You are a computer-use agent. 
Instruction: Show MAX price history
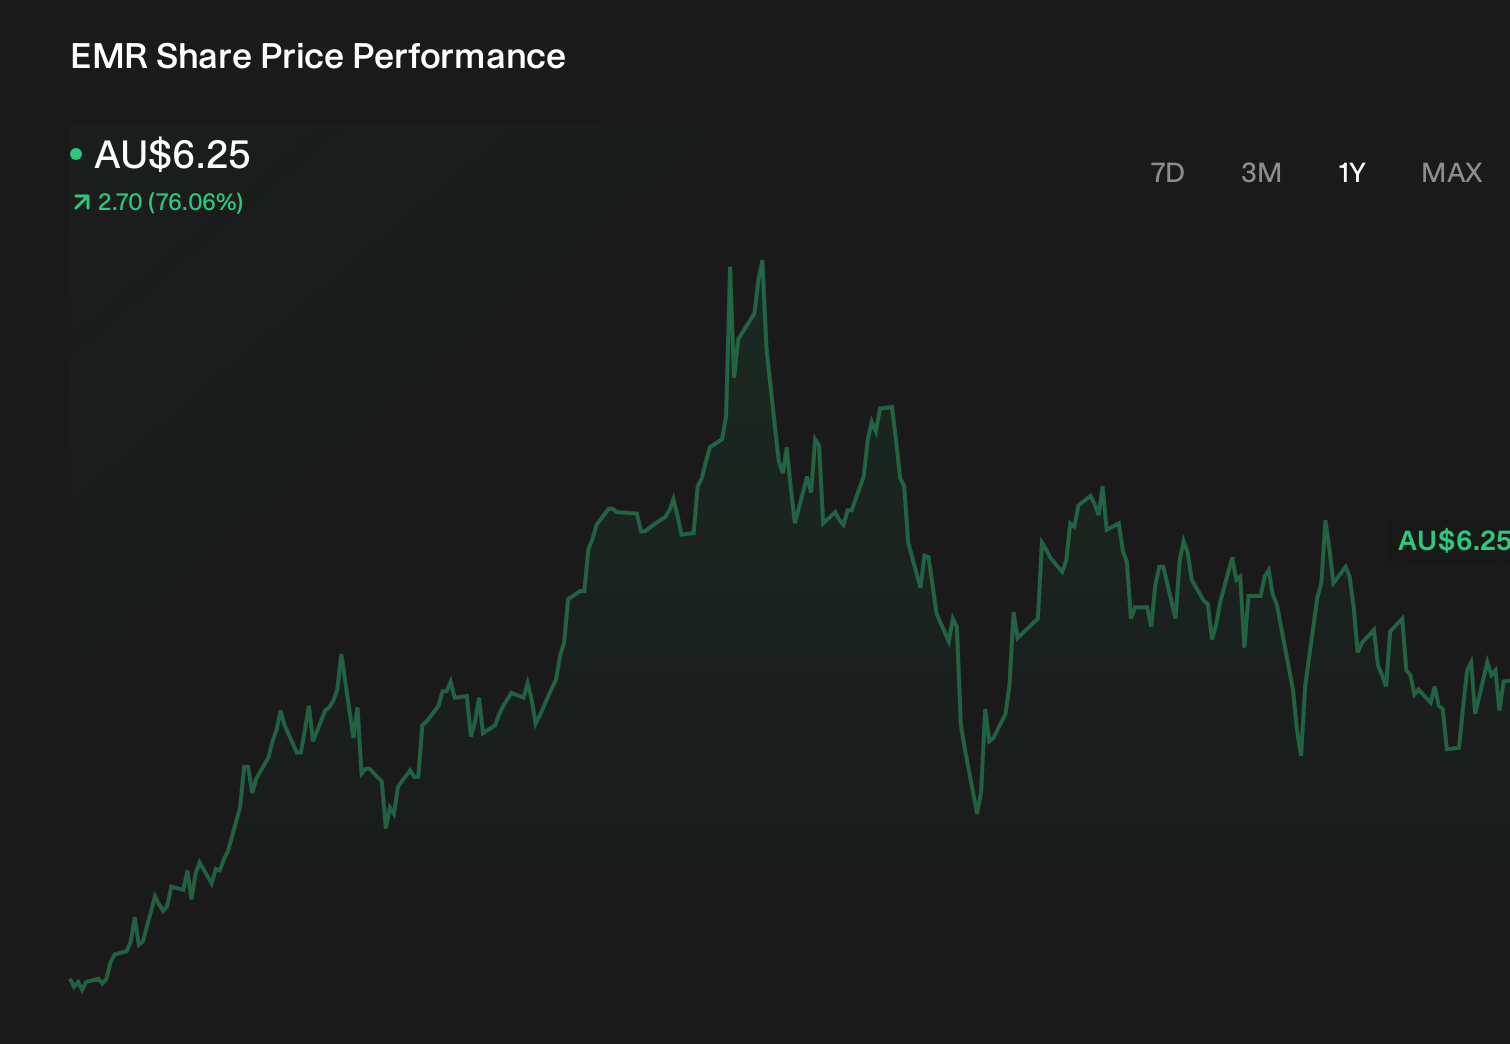point(1451,173)
